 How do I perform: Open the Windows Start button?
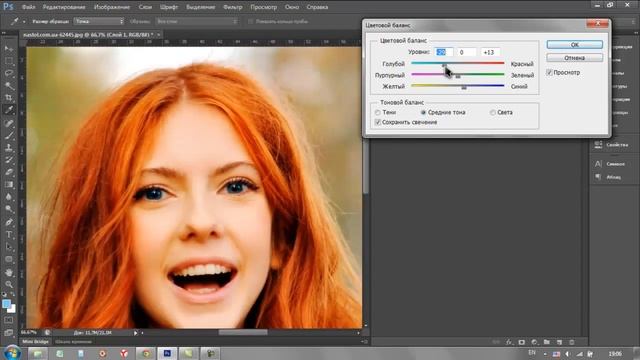click(x=12, y=353)
